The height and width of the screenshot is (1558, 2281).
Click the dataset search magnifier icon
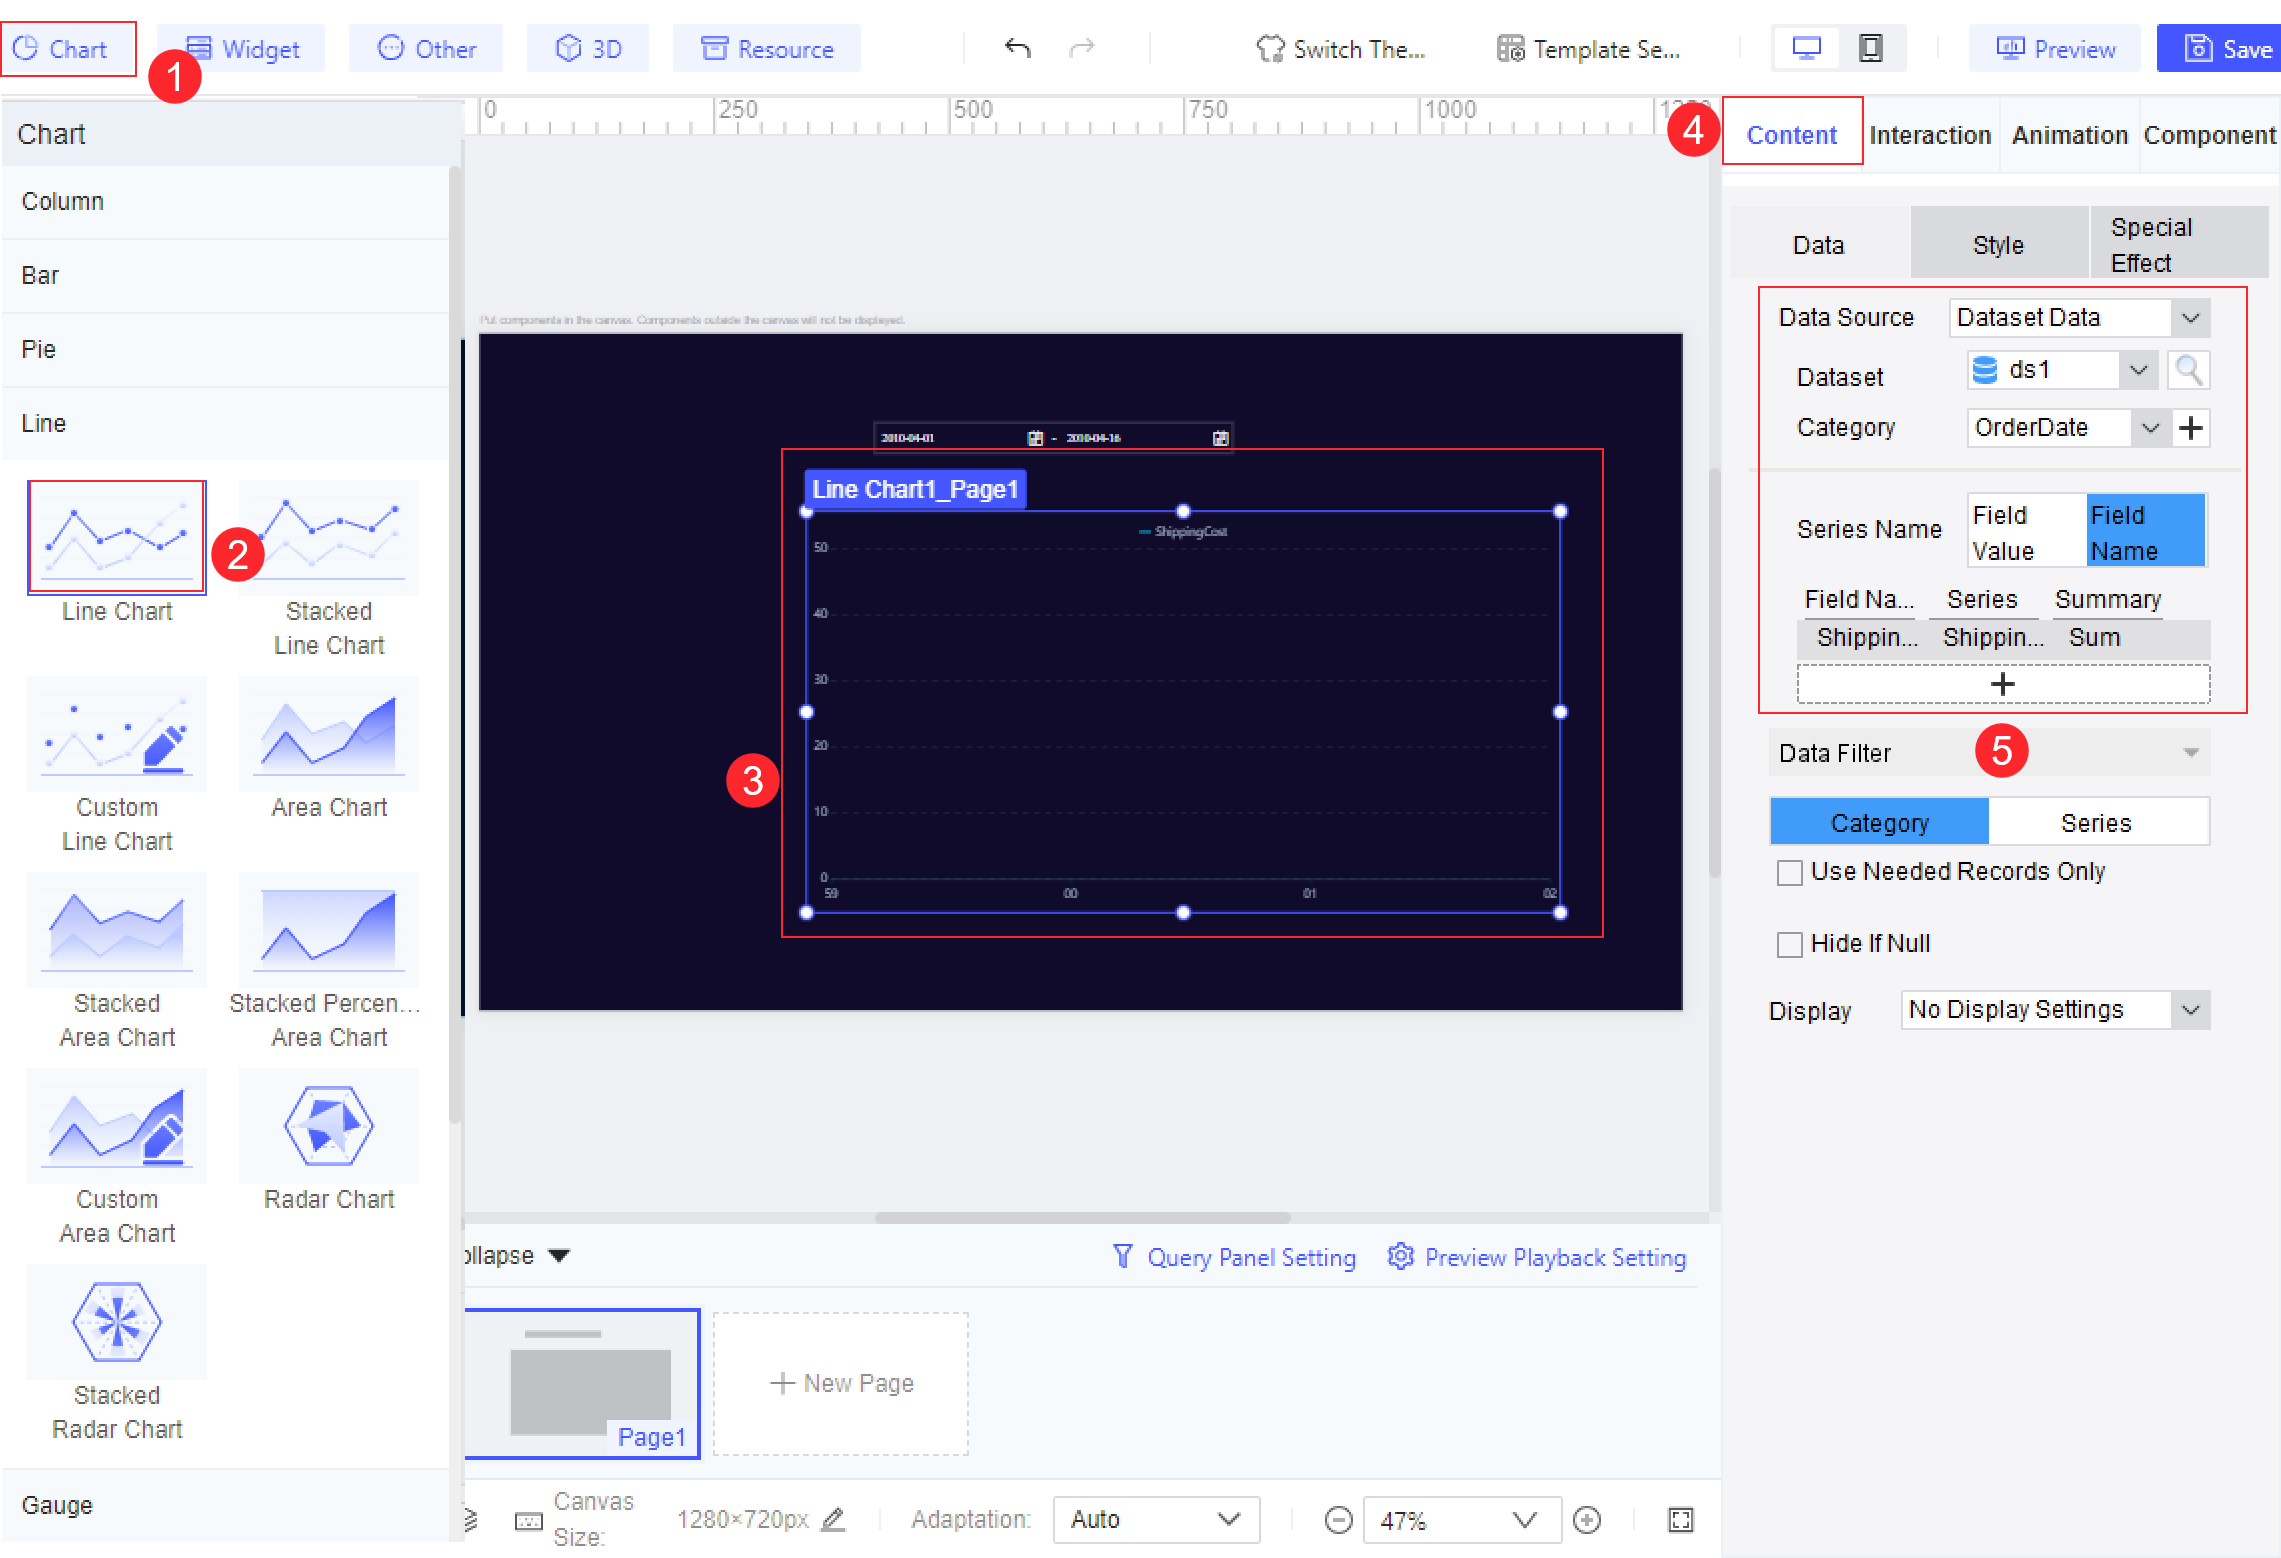(x=2188, y=370)
